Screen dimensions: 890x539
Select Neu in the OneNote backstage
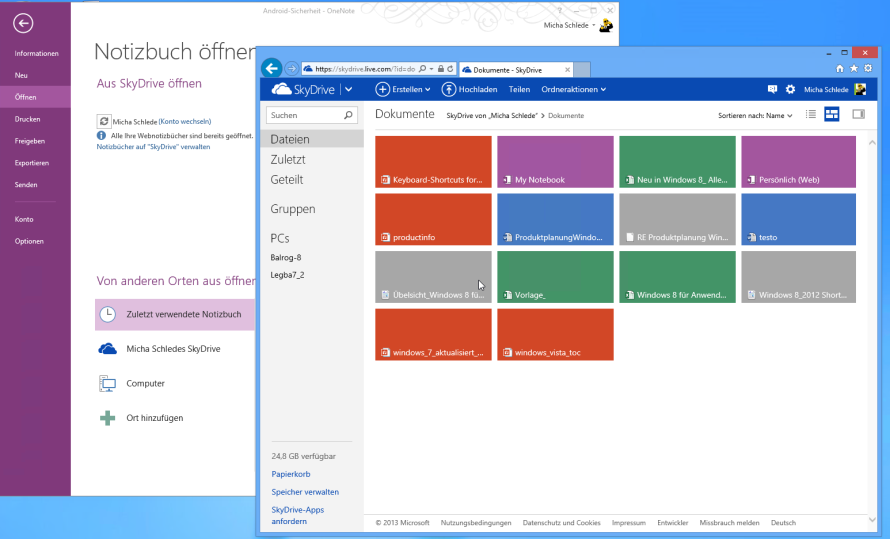click(21, 75)
